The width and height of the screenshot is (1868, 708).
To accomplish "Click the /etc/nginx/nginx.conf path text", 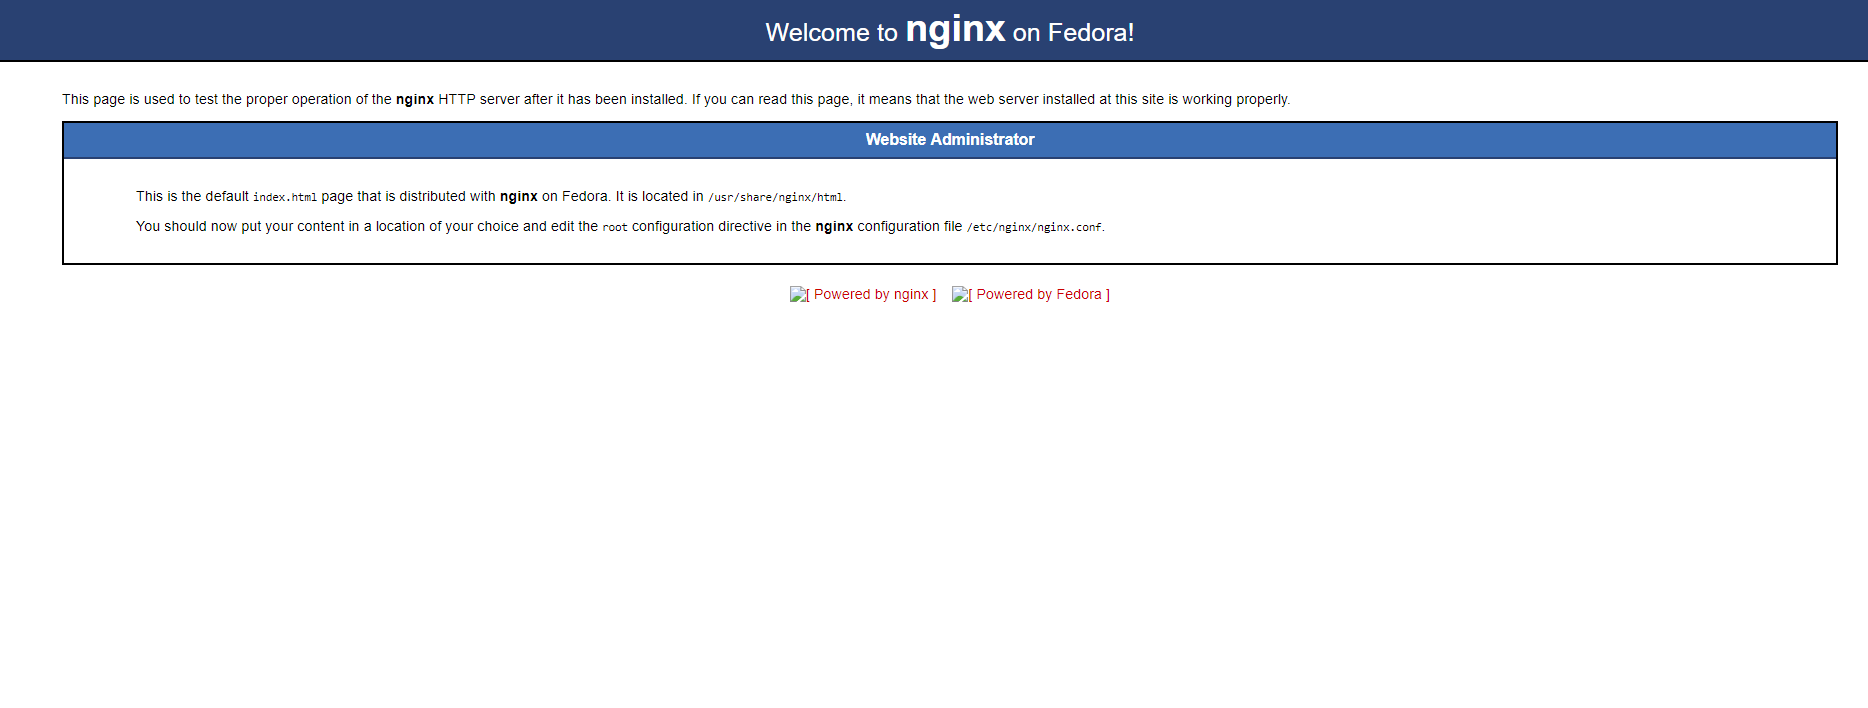I will tap(1034, 227).
